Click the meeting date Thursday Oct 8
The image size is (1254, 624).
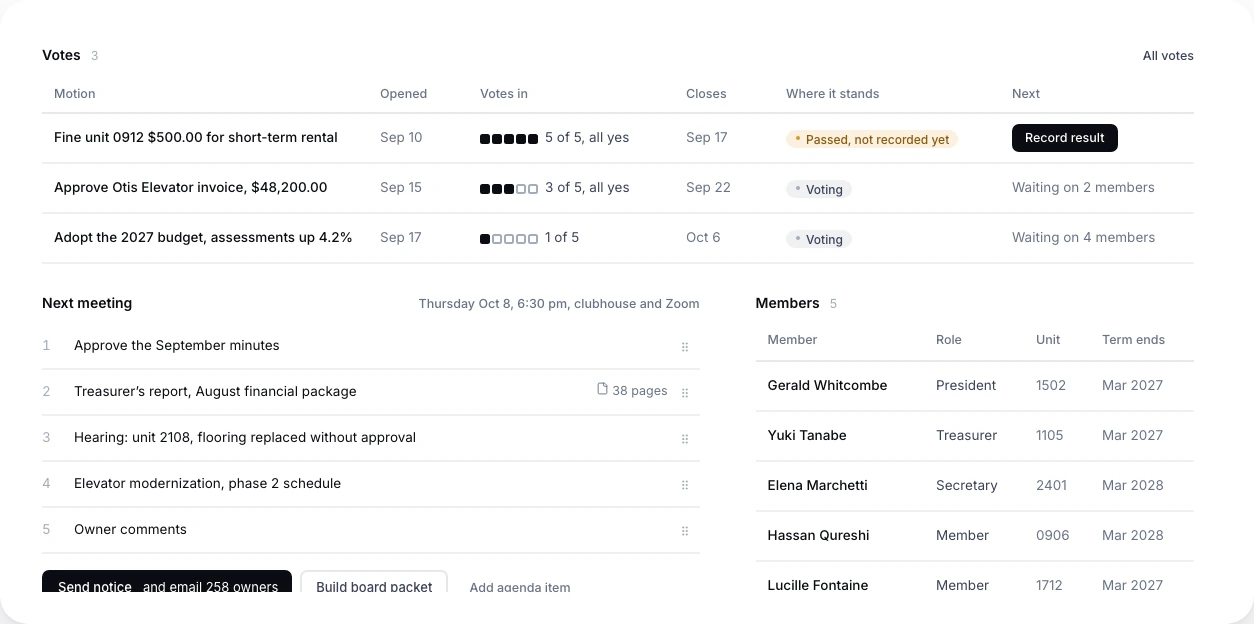559,304
